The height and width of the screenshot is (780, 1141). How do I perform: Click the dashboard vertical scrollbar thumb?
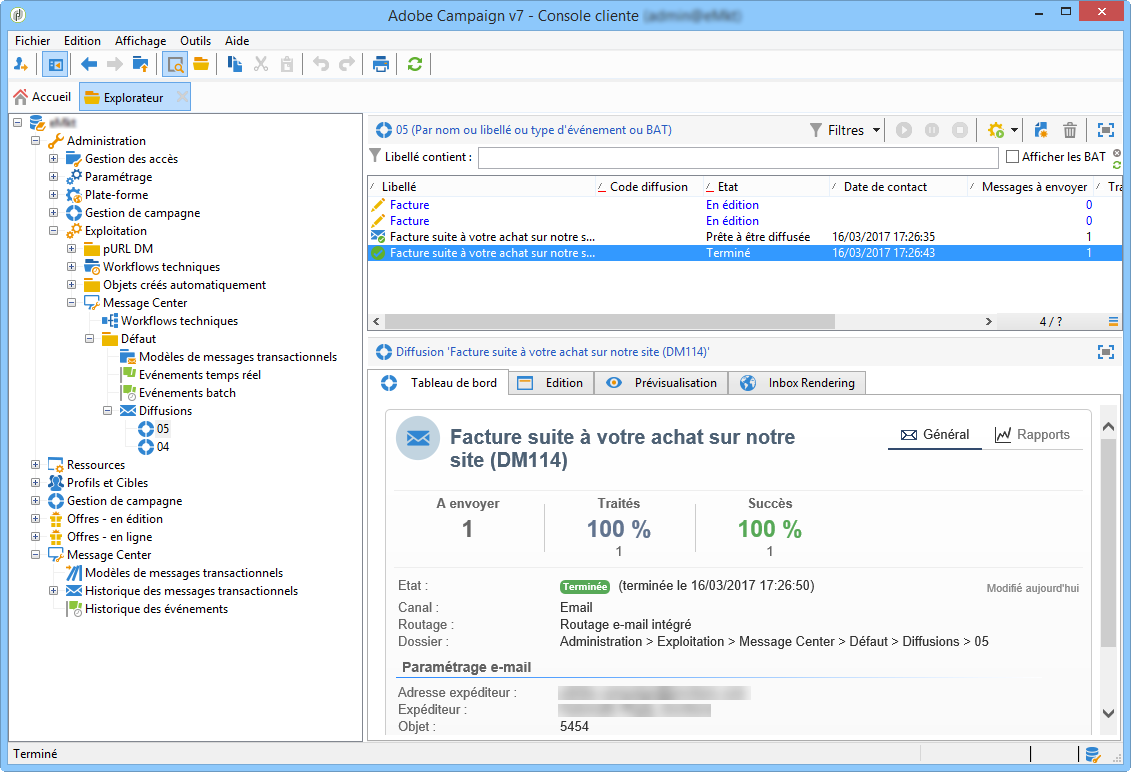(1108, 542)
